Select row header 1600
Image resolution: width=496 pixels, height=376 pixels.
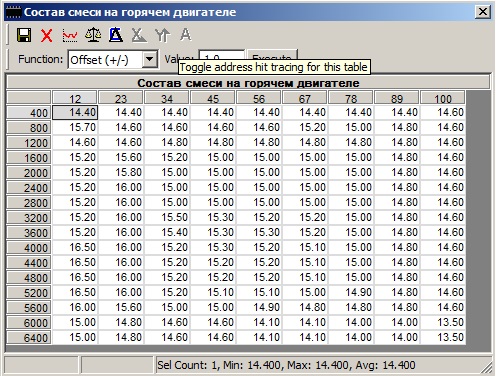pos(29,158)
